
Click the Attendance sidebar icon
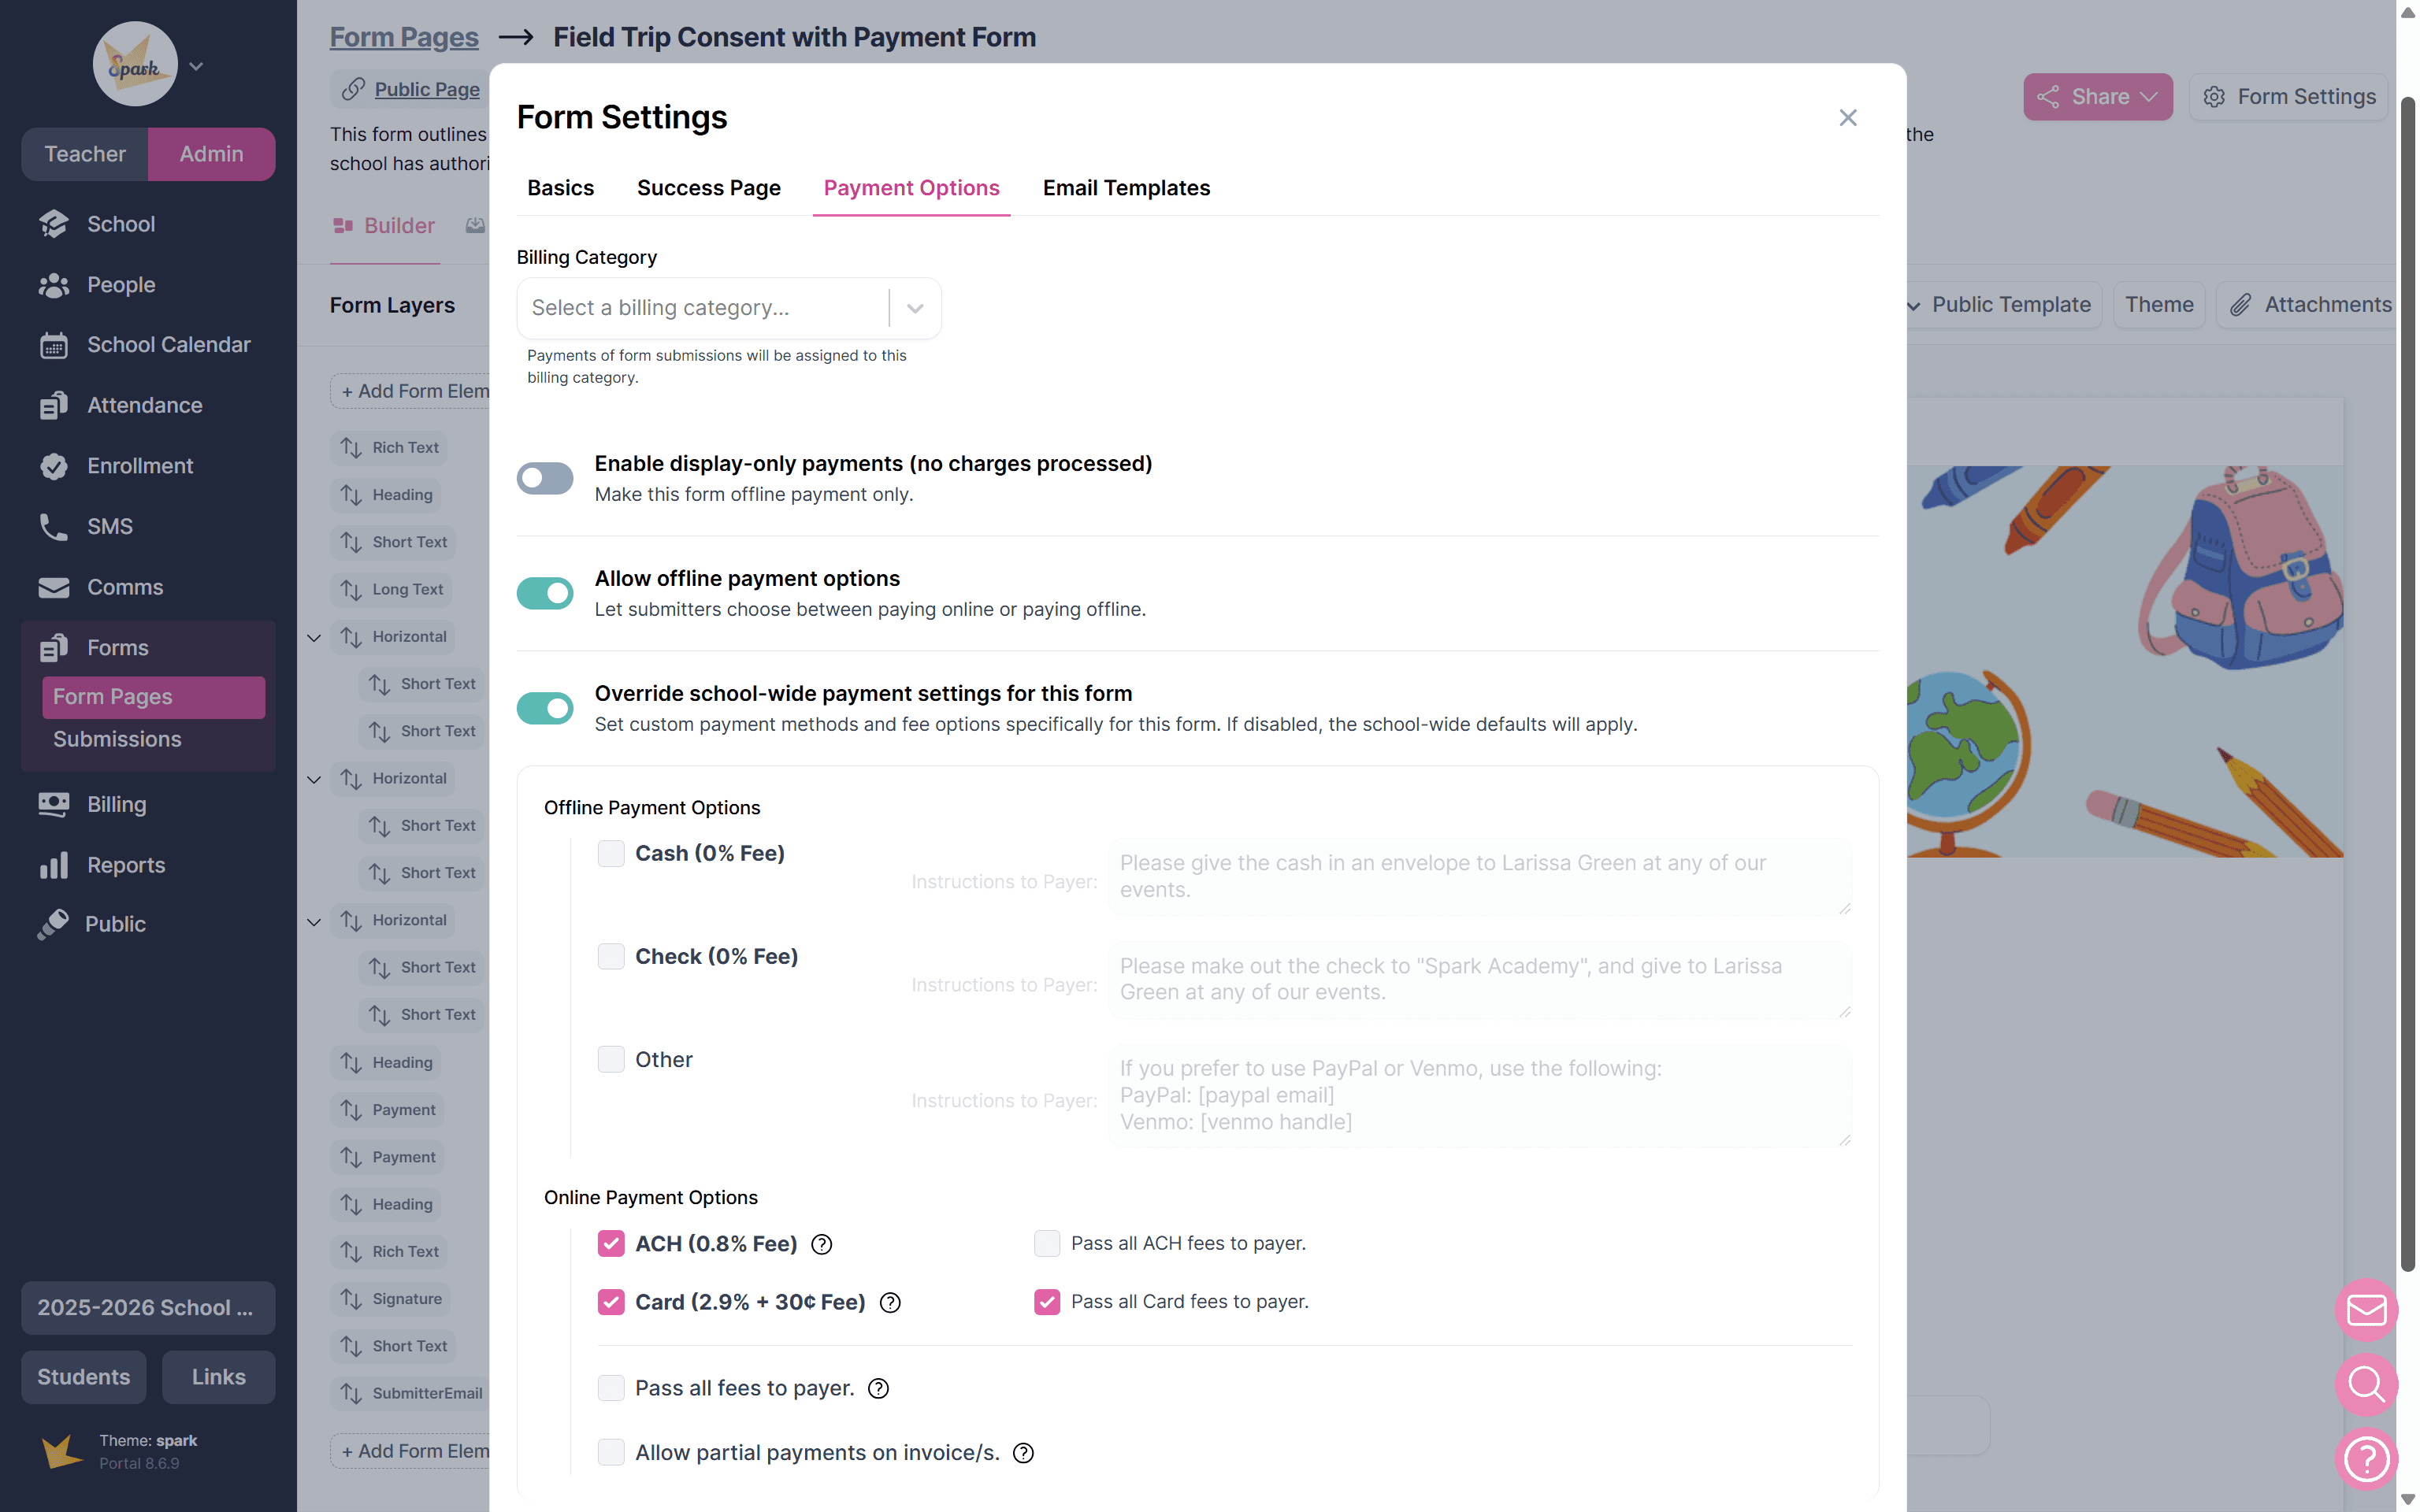[54, 405]
